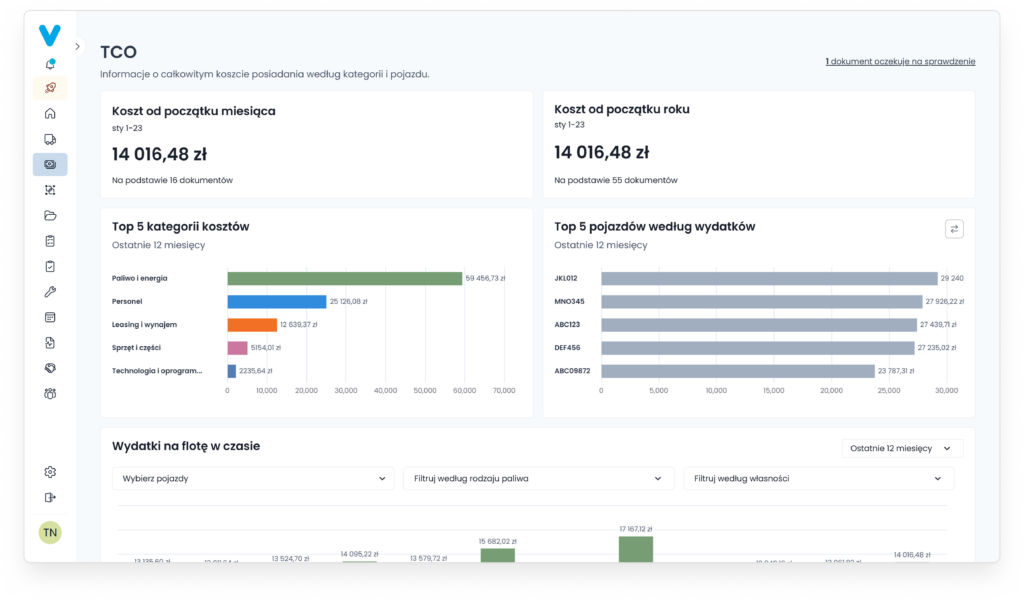1024x600 pixels.
Task: Open the notifications bell icon
Action: click(50, 63)
